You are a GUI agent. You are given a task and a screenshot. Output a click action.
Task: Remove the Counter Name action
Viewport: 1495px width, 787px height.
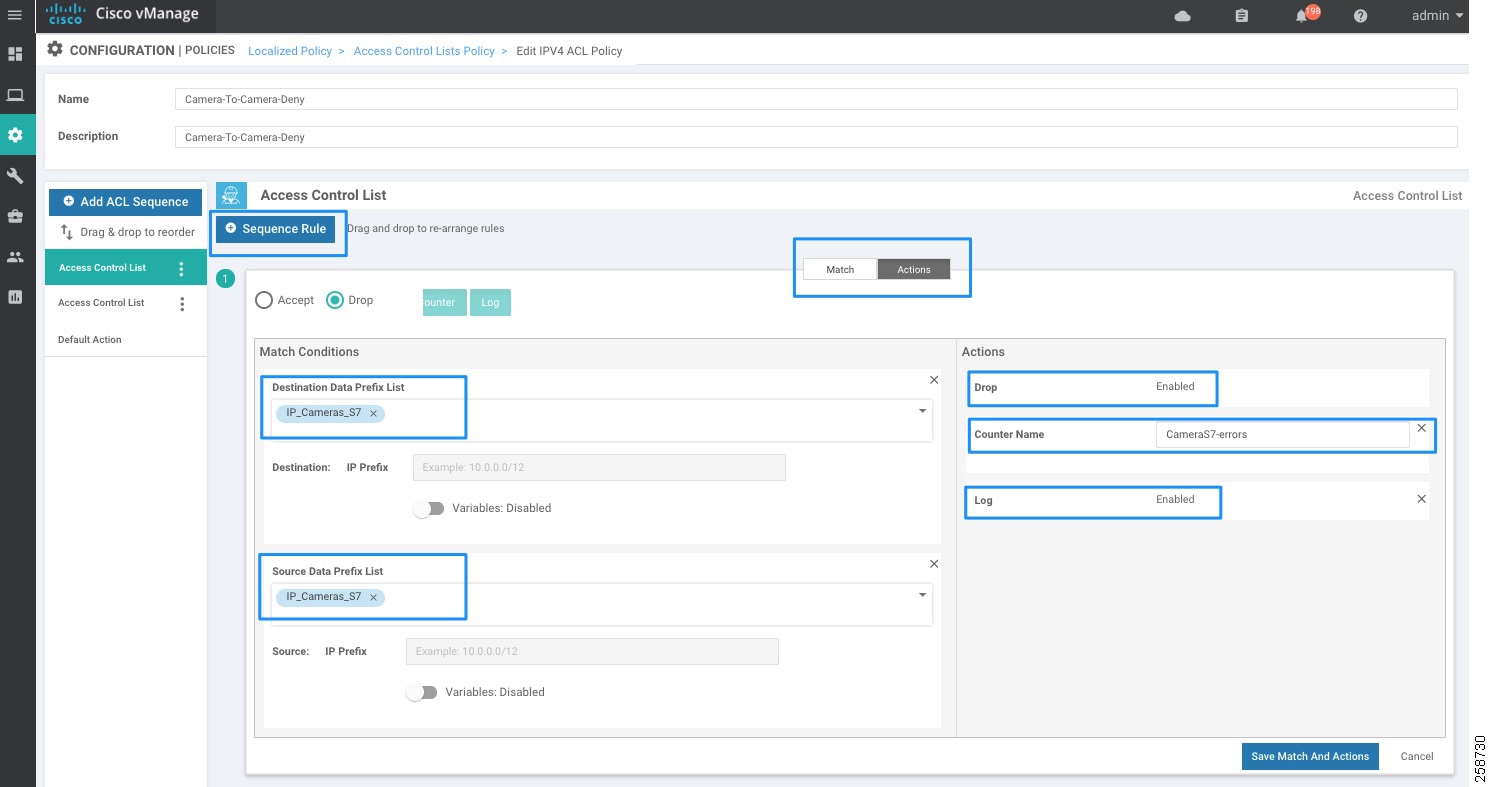(x=1421, y=427)
